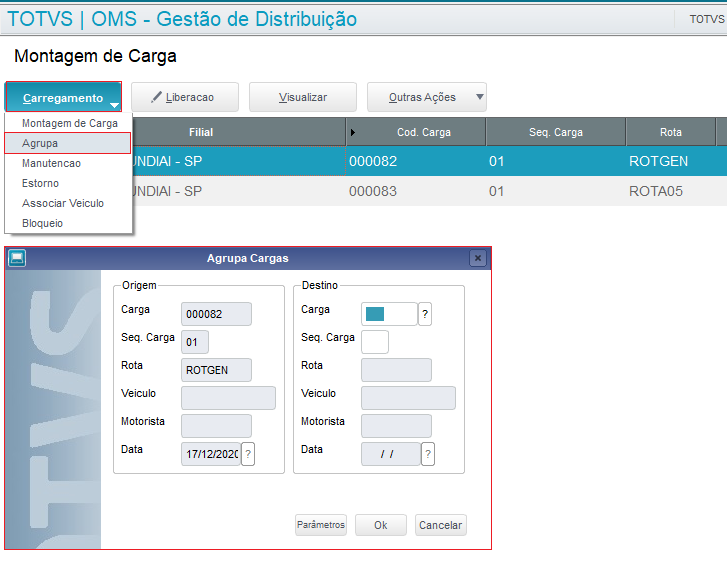Click the Liberacao button label
727x572 pixels.
pyautogui.click(x=190, y=97)
